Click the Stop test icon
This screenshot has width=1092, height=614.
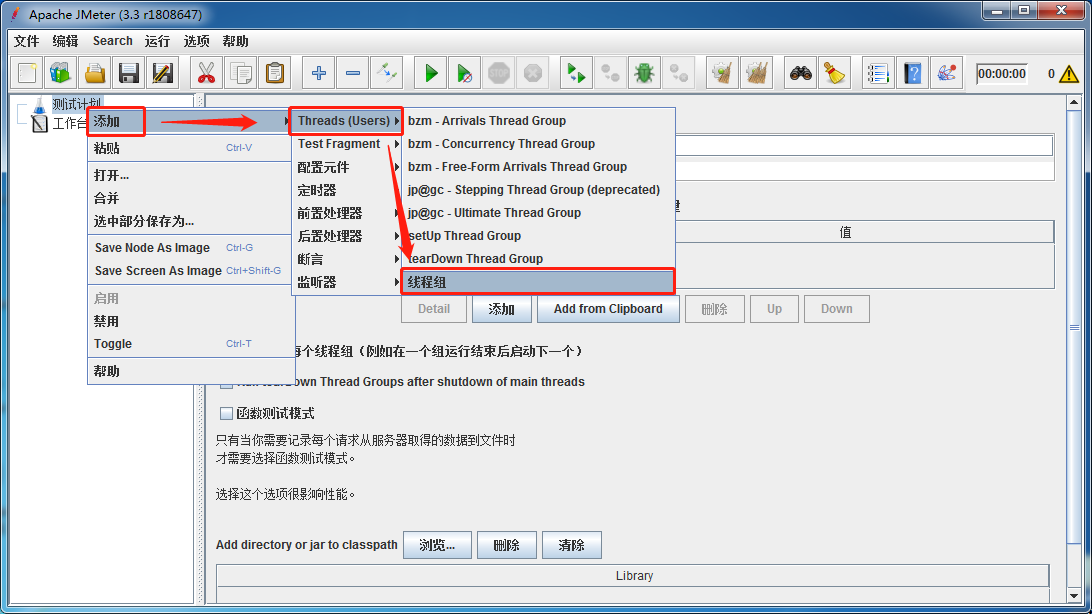[x=499, y=73]
